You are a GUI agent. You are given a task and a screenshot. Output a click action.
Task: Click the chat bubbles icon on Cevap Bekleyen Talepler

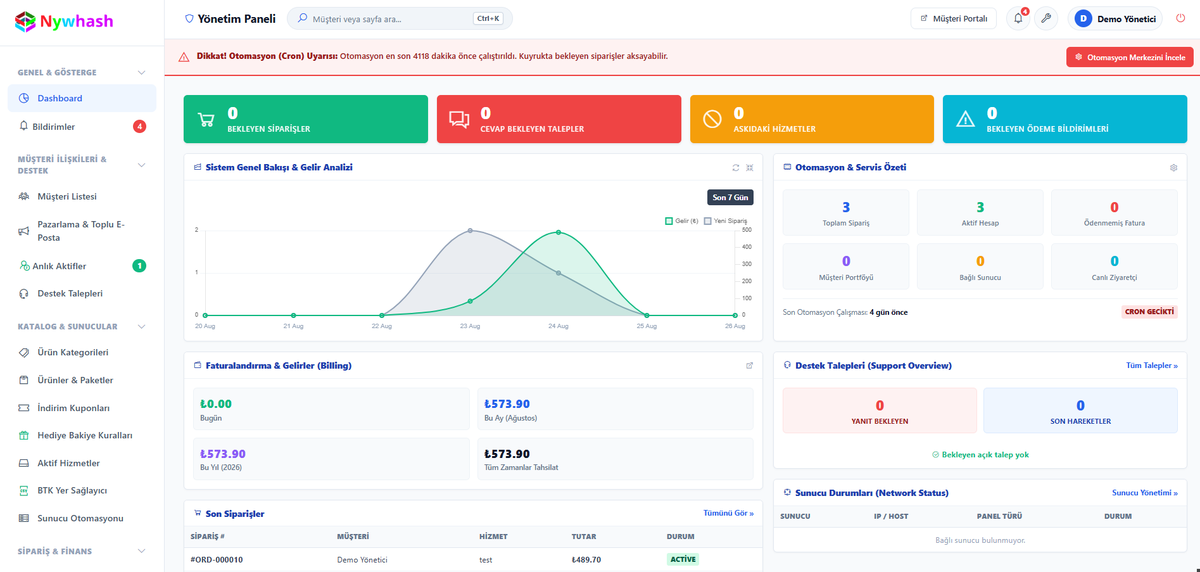click(x=459, y=120)
